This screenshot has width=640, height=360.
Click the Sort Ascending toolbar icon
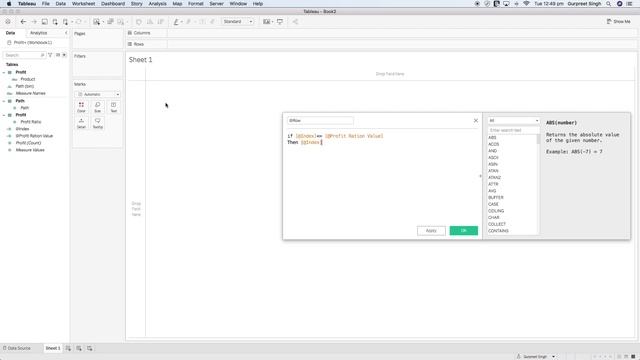click(x=150, y=22)
